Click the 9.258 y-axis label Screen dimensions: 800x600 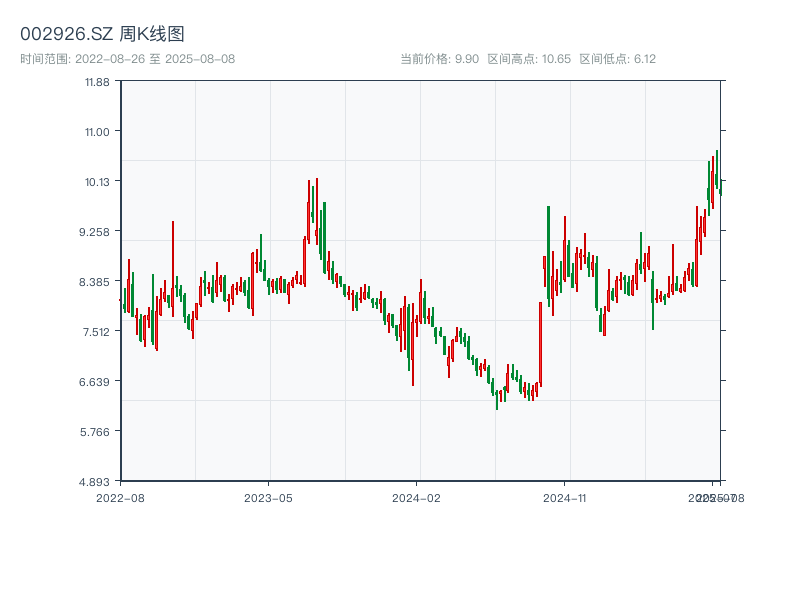point(96,231)
